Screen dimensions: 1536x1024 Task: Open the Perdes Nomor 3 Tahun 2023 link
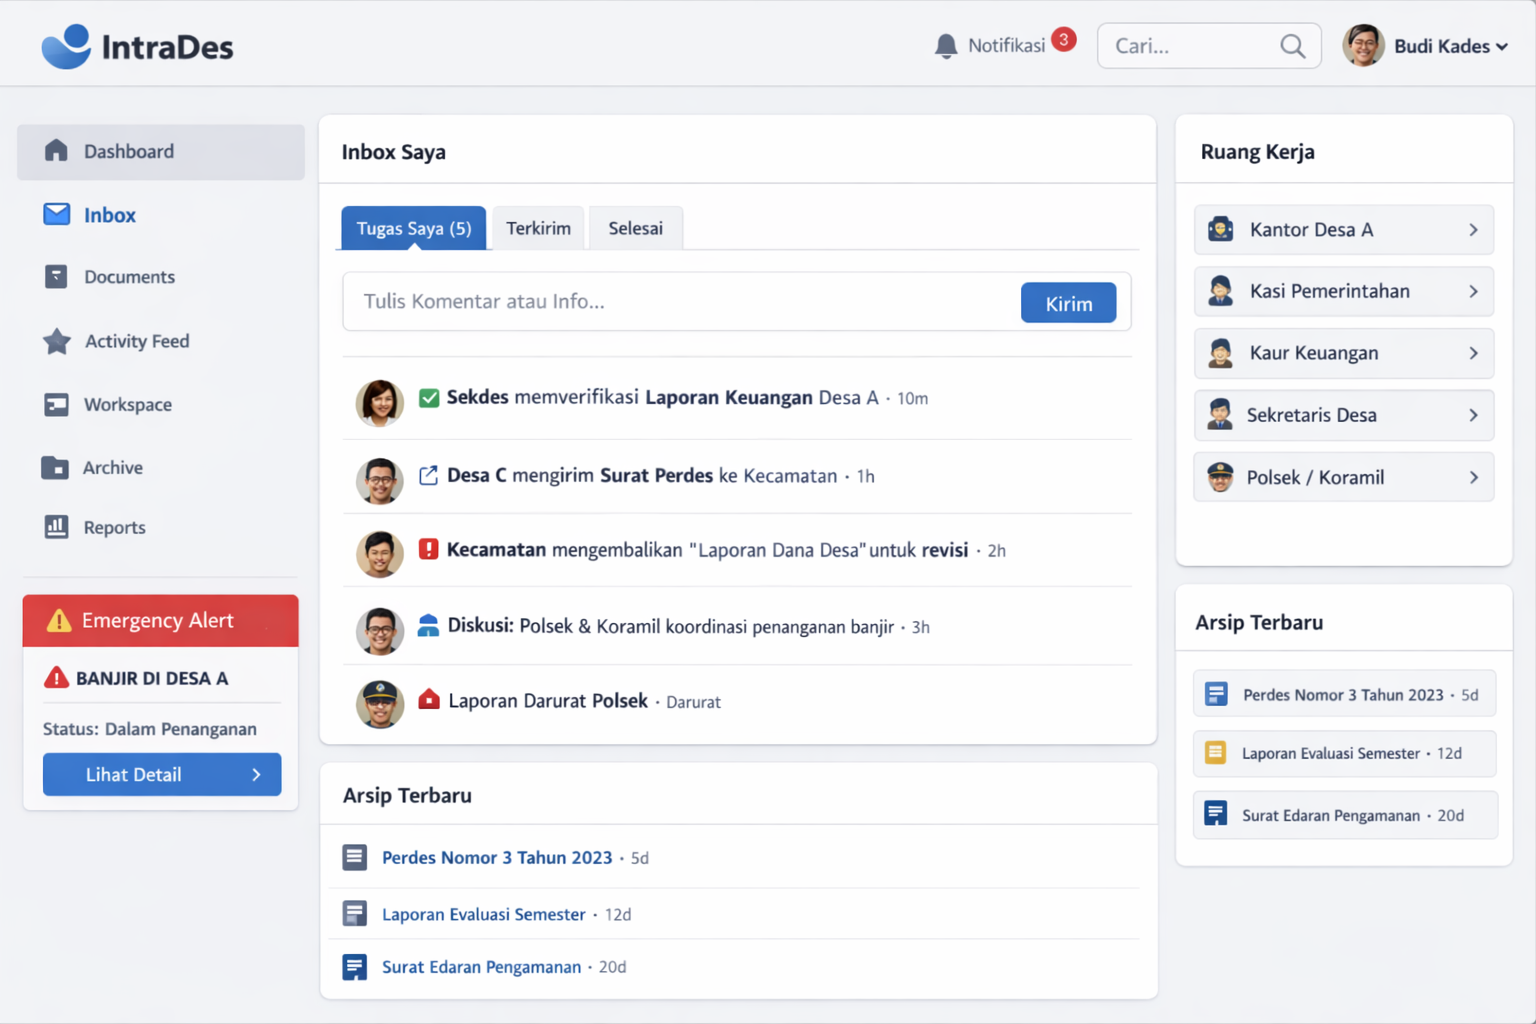coord(496,858)
